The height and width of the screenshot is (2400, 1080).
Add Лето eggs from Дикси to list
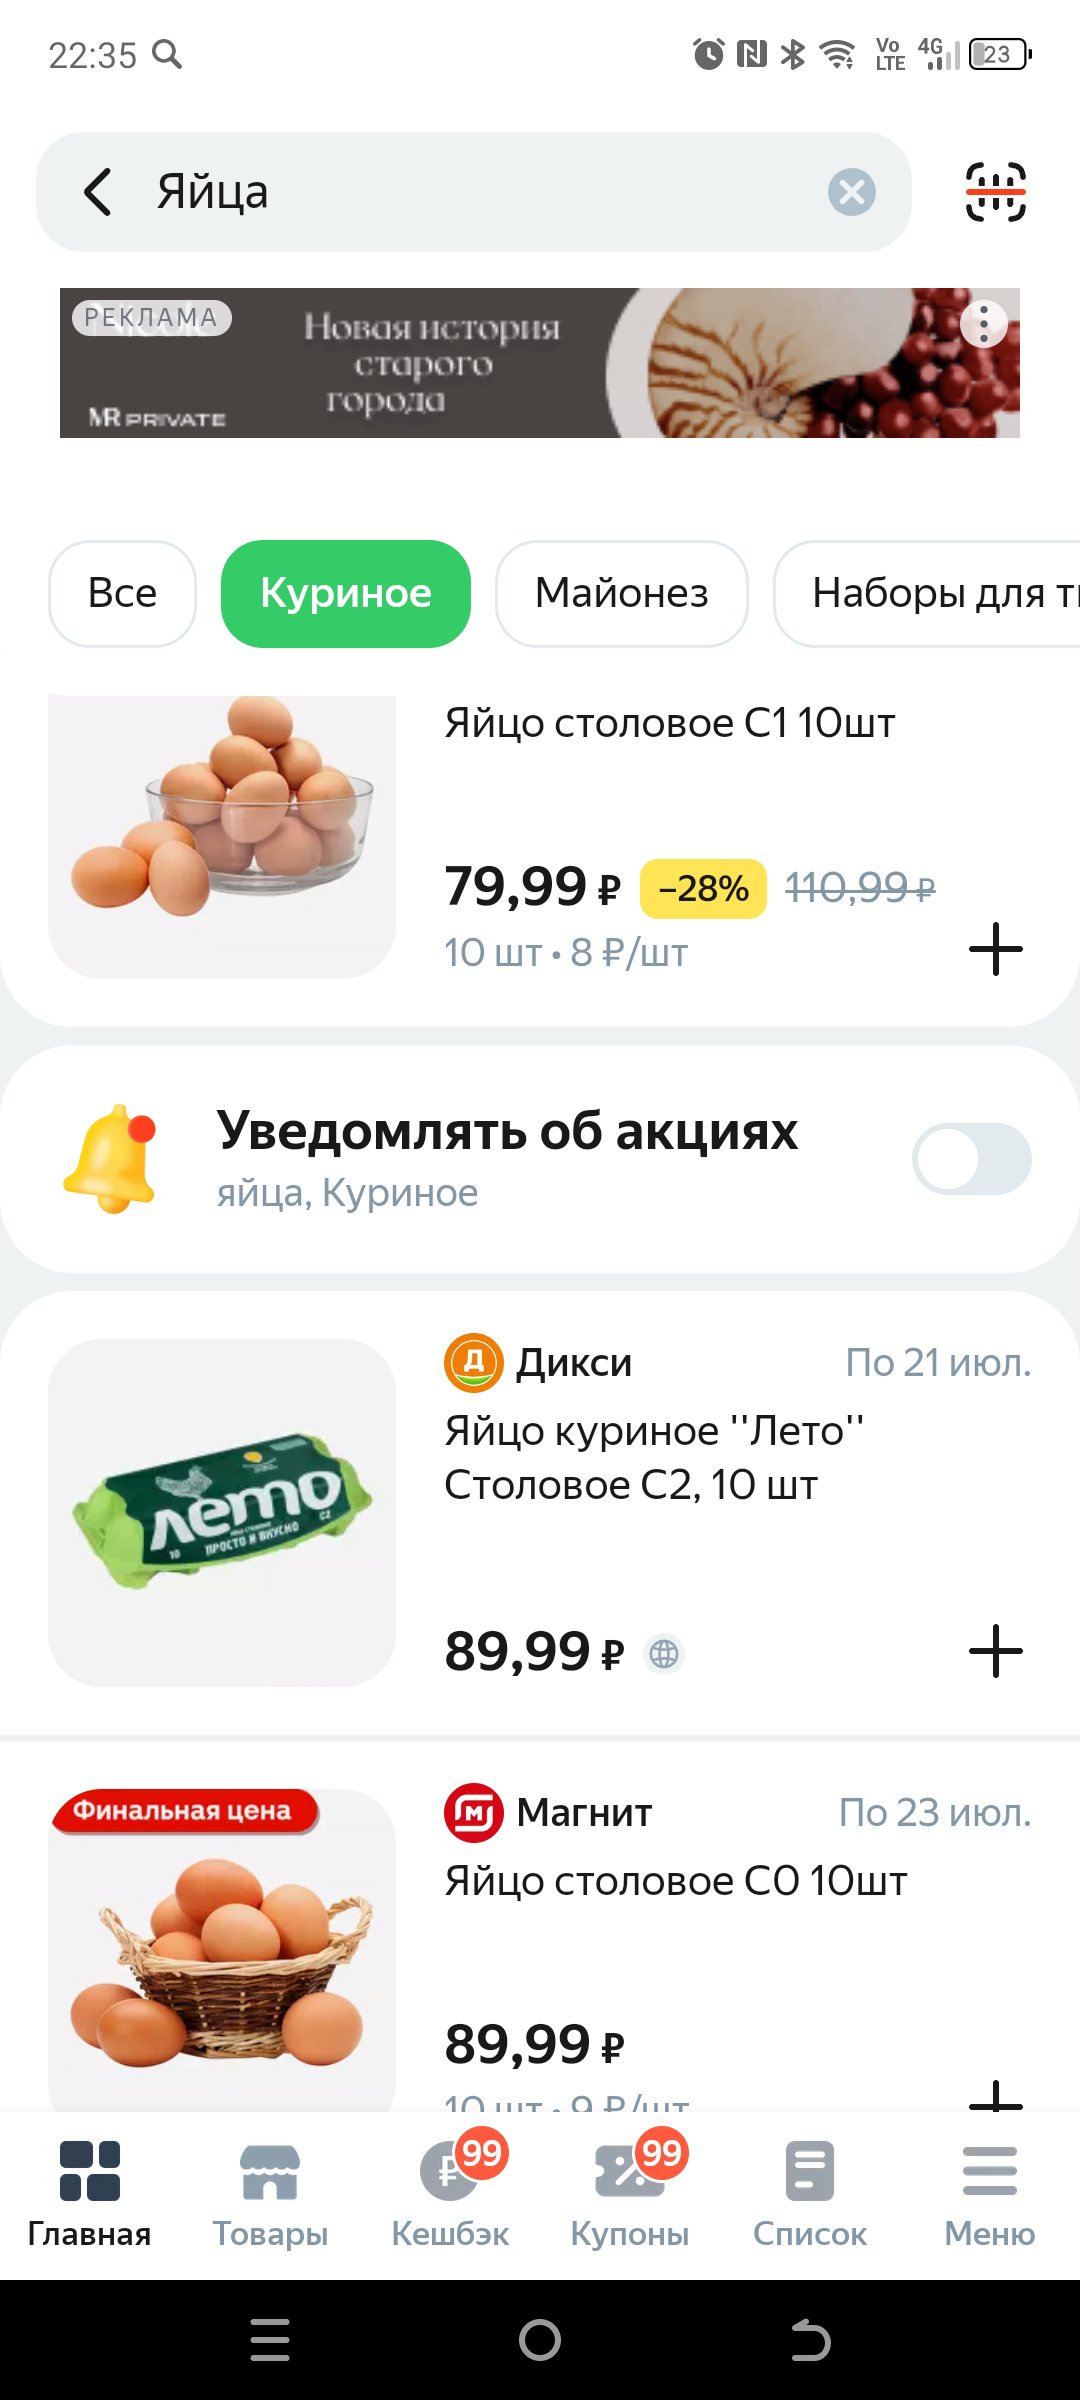(996, 1651)
